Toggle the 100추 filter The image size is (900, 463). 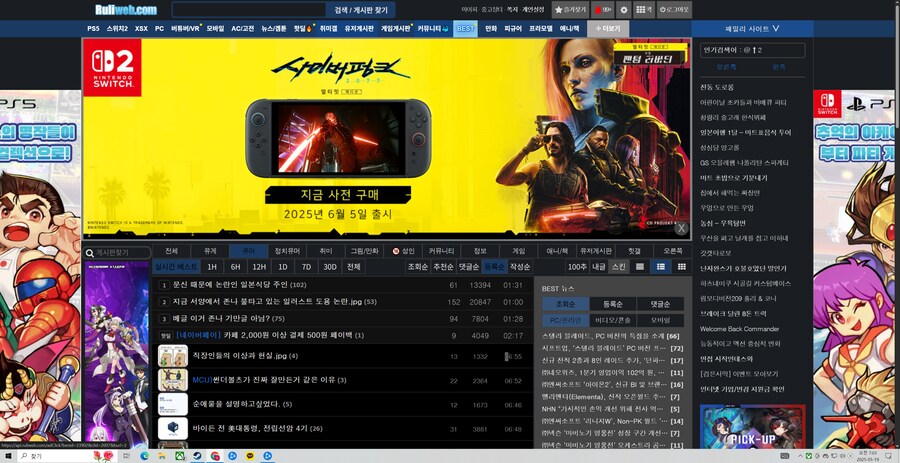(x=577, y=267)
